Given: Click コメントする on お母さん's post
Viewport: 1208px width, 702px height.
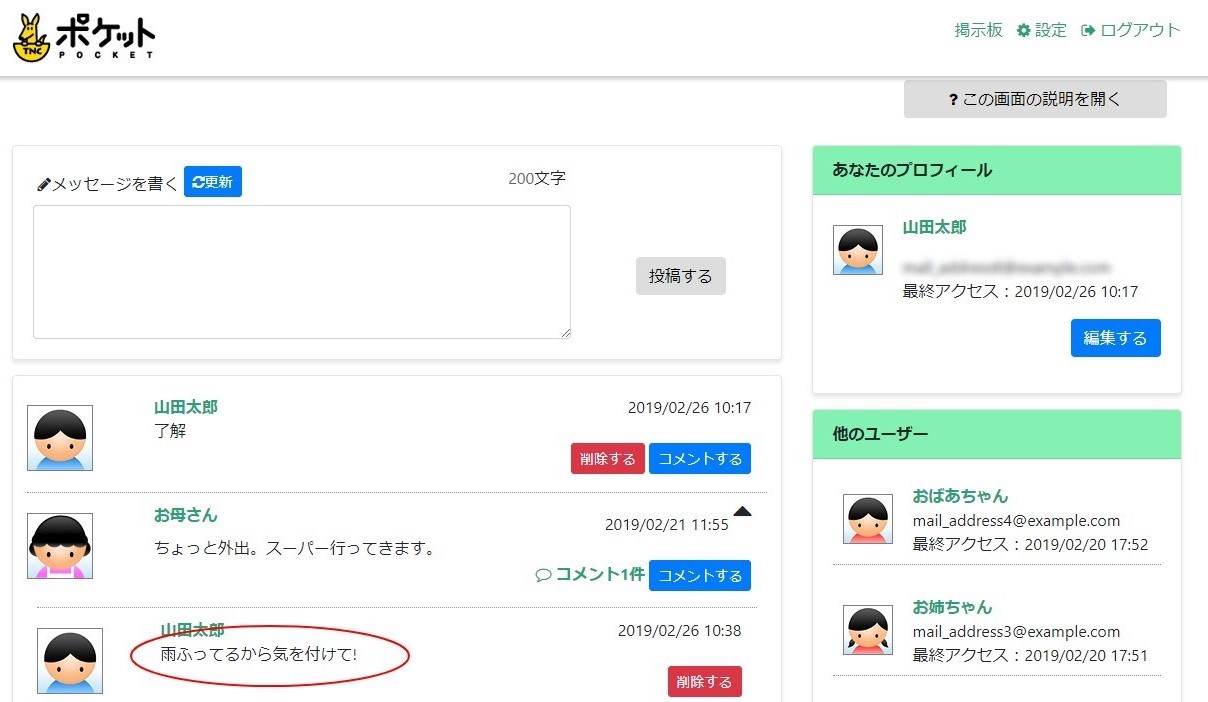Looking at the screenshot, I should point(700,575).
